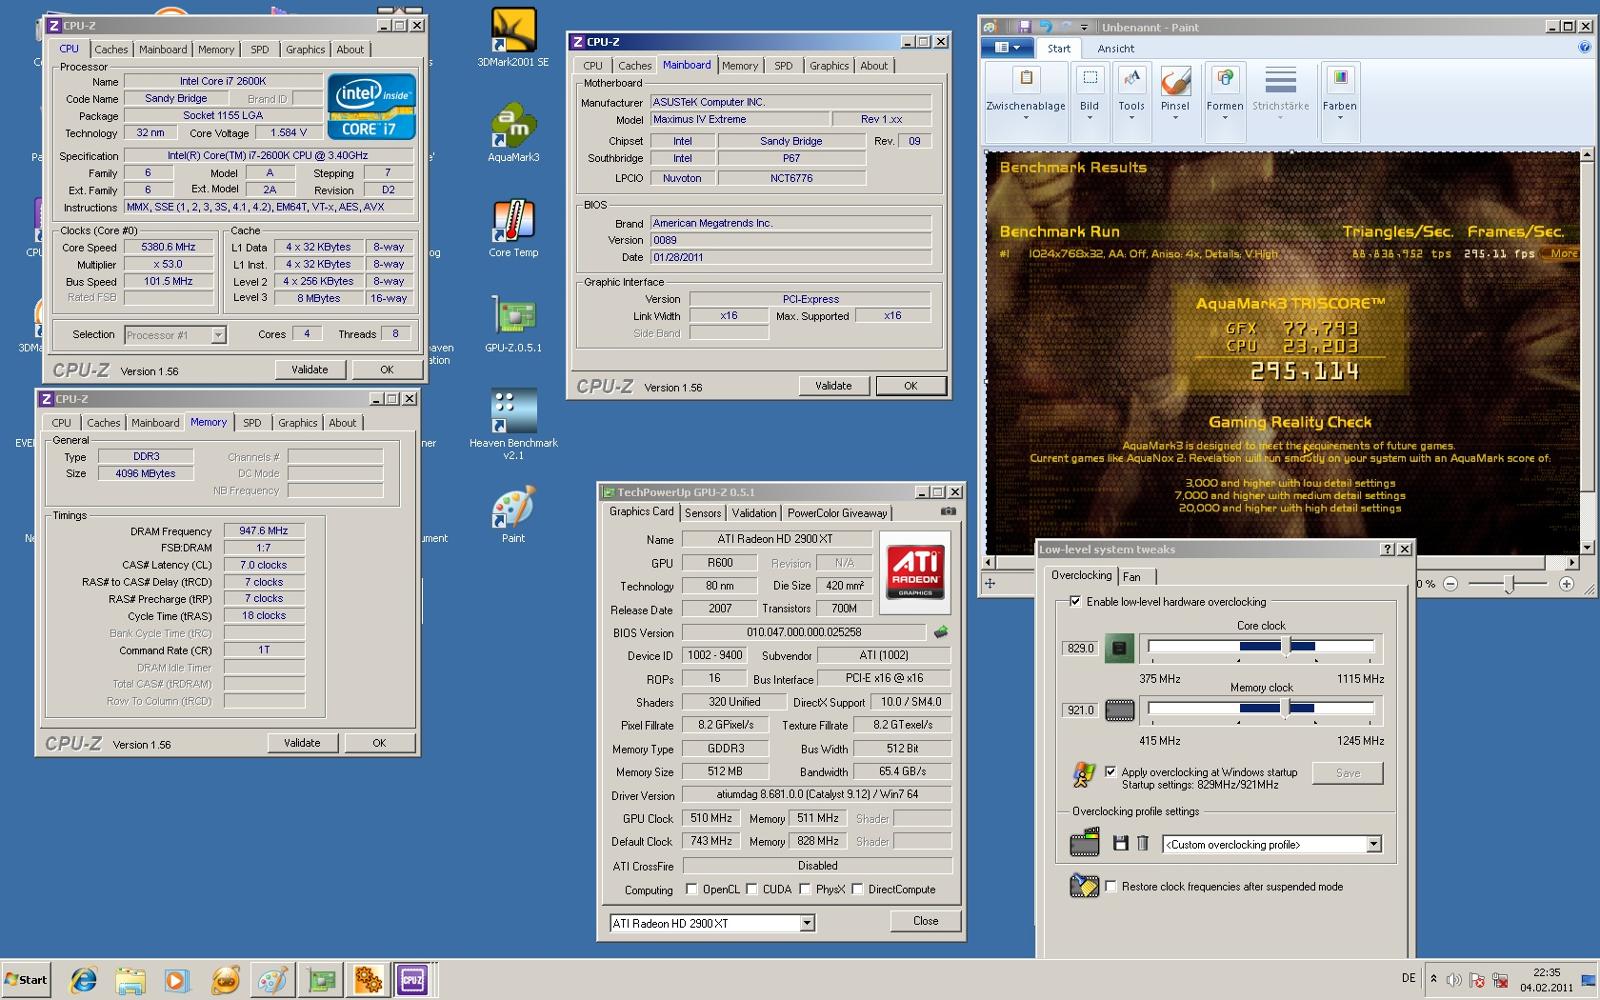Open the Paint application menu button

(1007, 47)
